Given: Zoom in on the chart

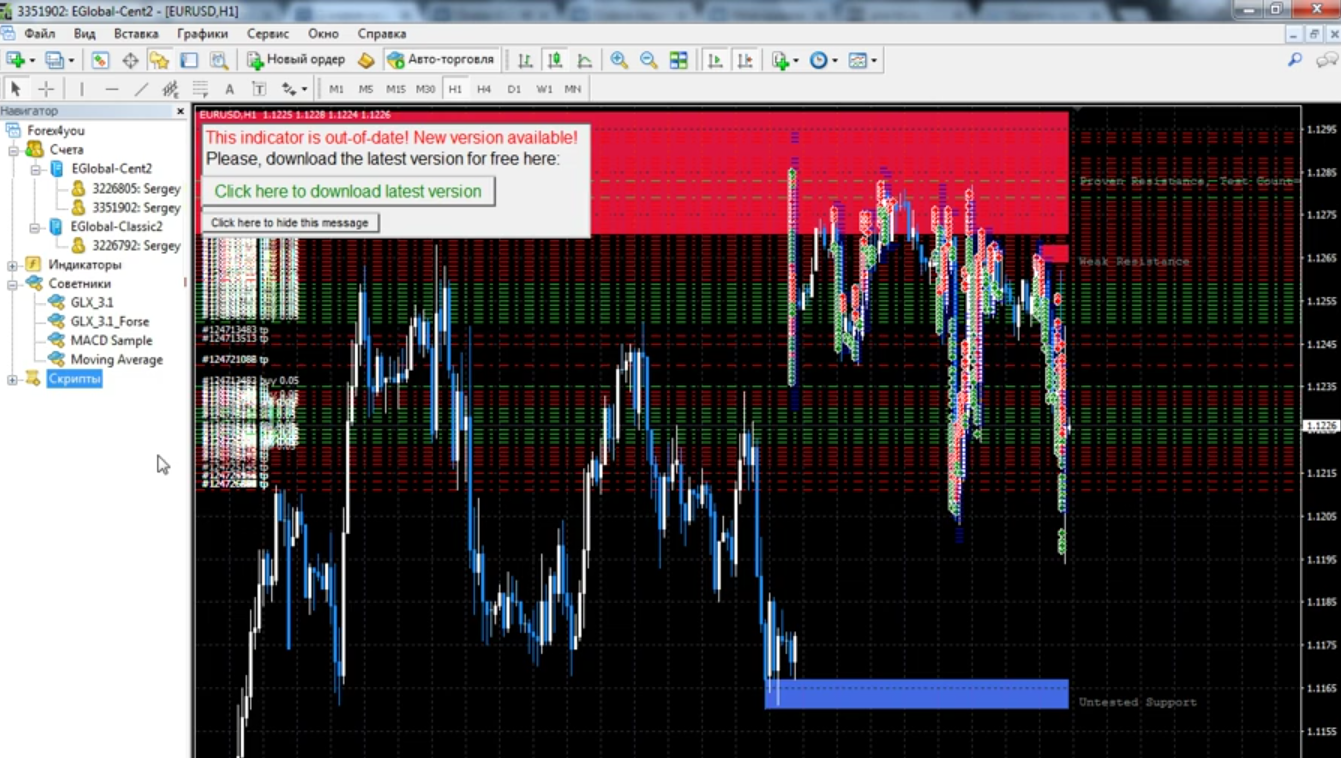Looking at the screenshot, I should click(x=619, y=60).
